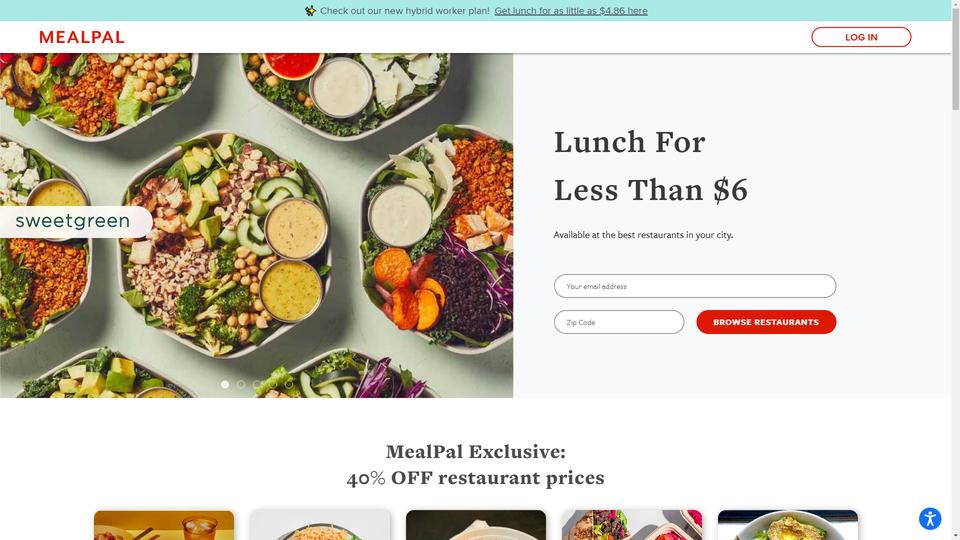Select the first carousel dot
The width and height of the screenshot is (960, 540).
pyautogui.click(x=225, y=384)
